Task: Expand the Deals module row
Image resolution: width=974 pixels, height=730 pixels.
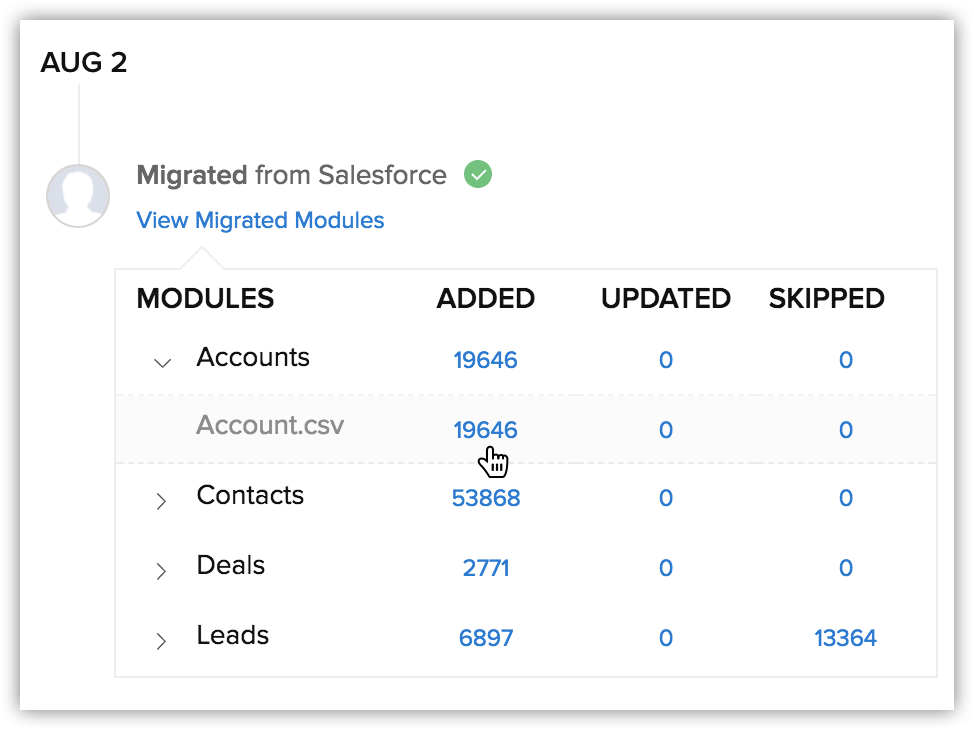Action: click(161, 570)
